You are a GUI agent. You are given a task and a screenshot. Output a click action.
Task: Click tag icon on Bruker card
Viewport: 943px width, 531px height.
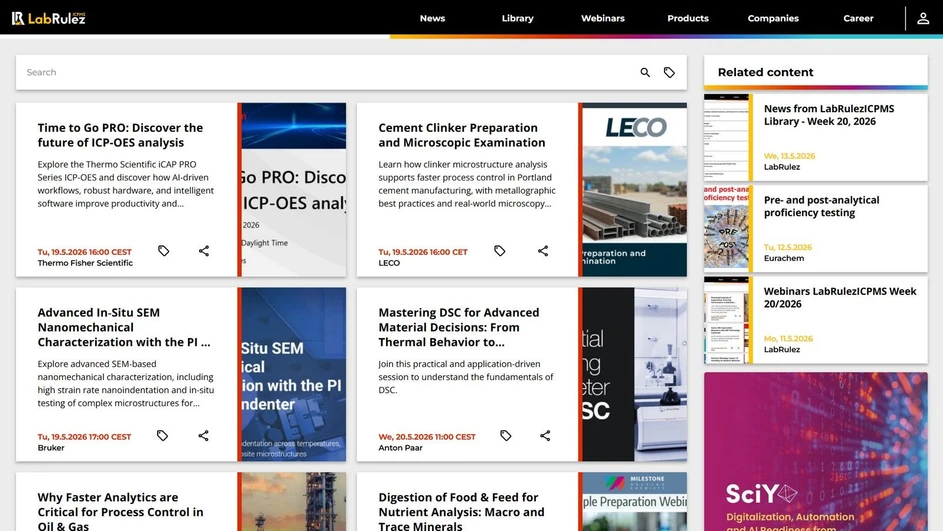162,435
